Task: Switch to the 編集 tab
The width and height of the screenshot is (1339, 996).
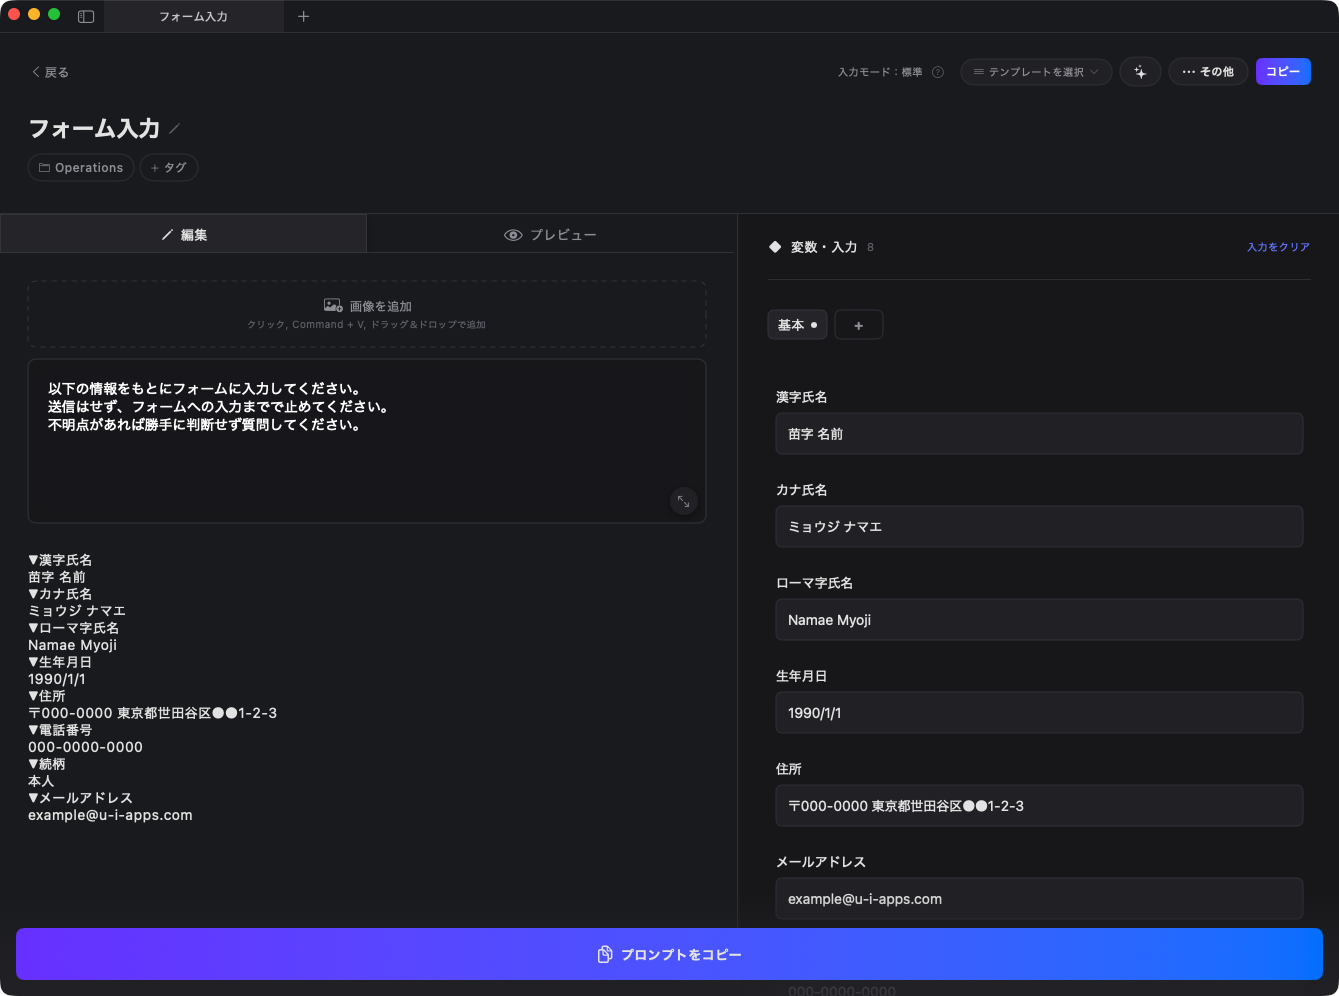Action: [x=184, y=234]
